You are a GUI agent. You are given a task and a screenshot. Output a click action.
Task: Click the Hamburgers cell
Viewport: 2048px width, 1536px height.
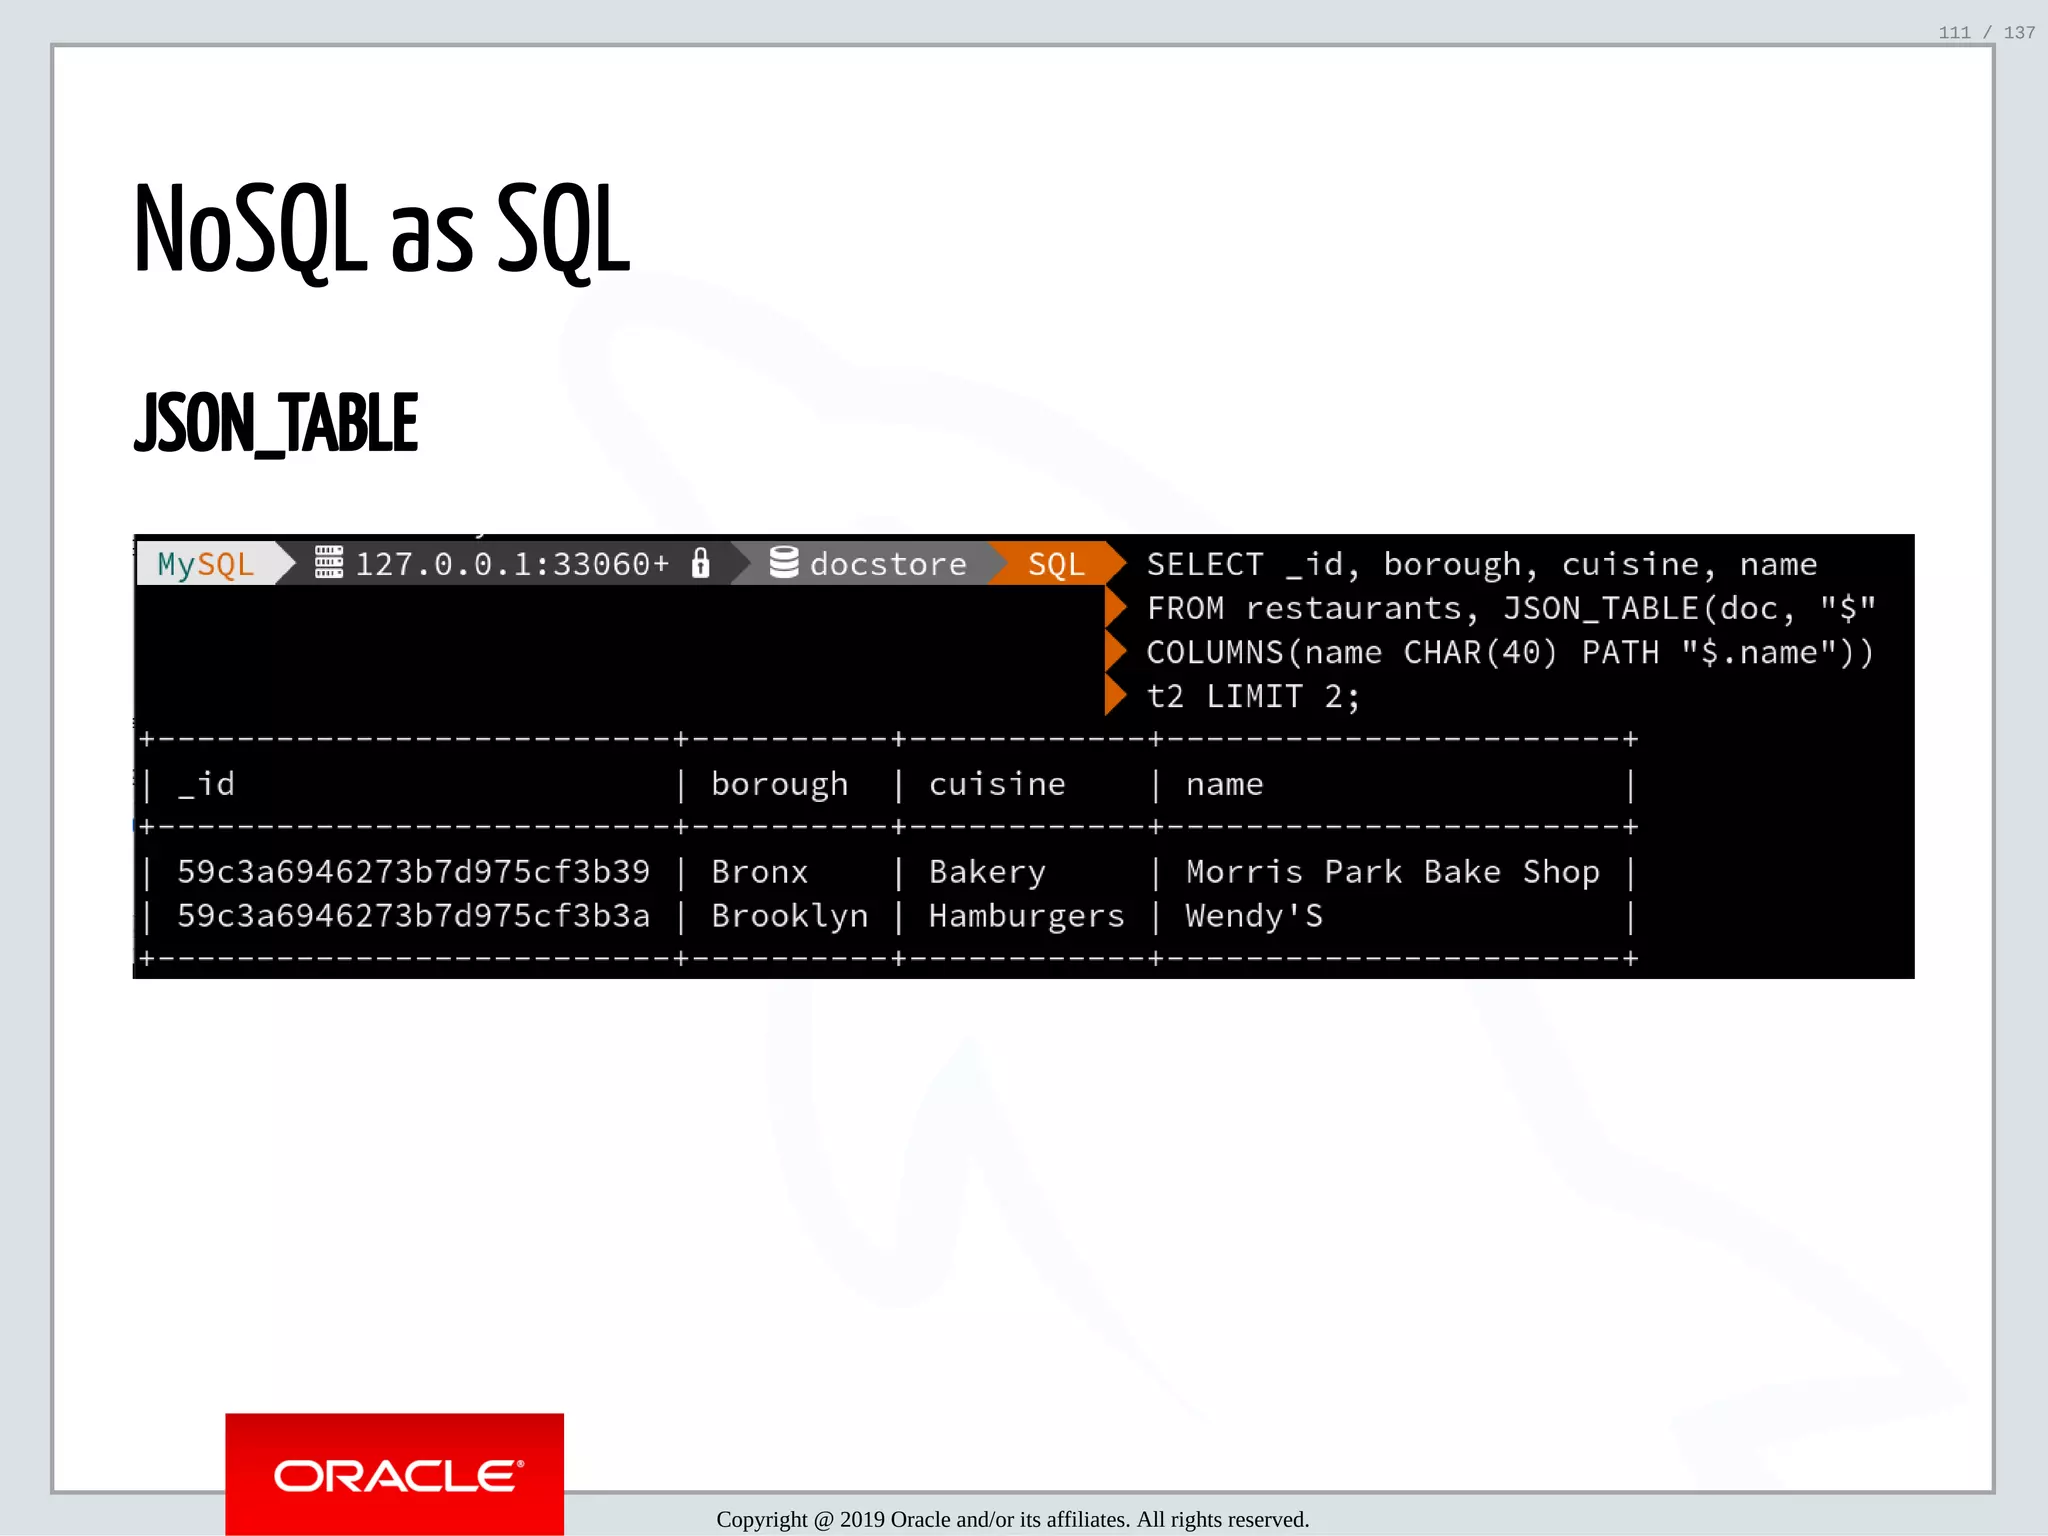[1027, 917]
